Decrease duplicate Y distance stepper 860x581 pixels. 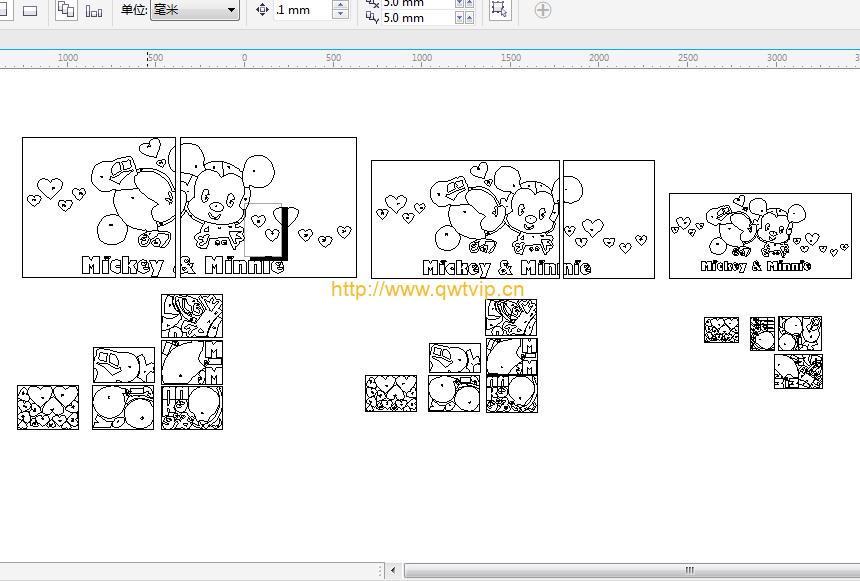[x=460, y=18]
